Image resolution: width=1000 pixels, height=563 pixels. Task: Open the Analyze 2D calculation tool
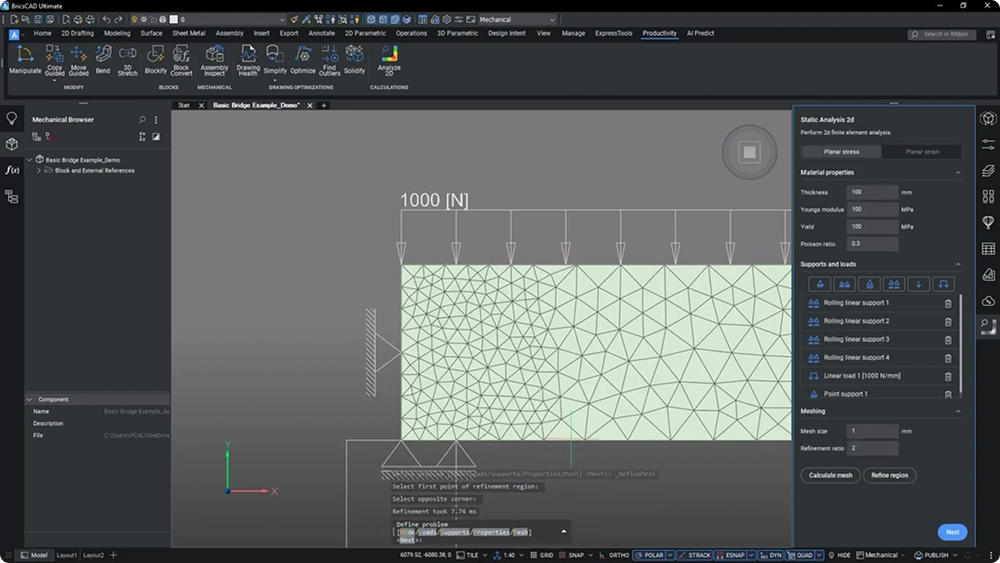pos(389,59)
